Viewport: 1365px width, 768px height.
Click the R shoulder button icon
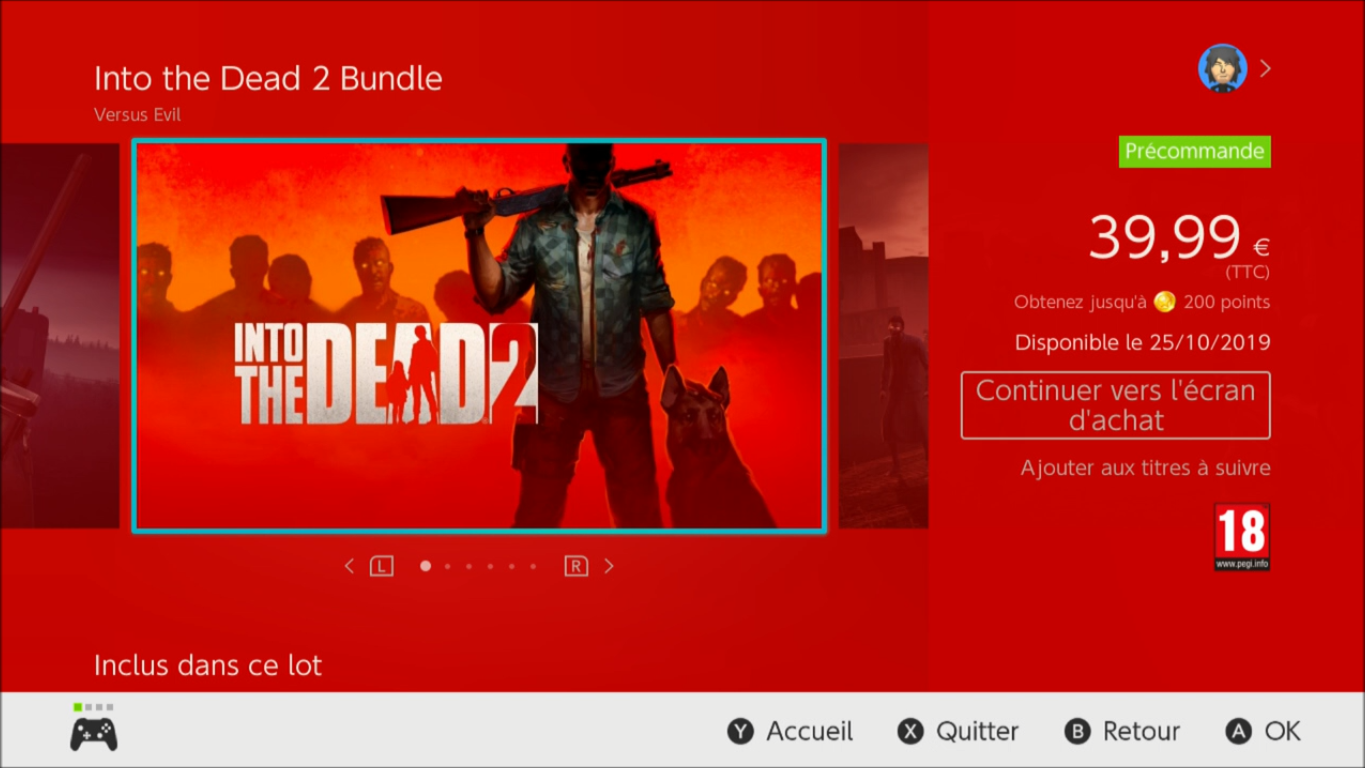tap(576, 566)
